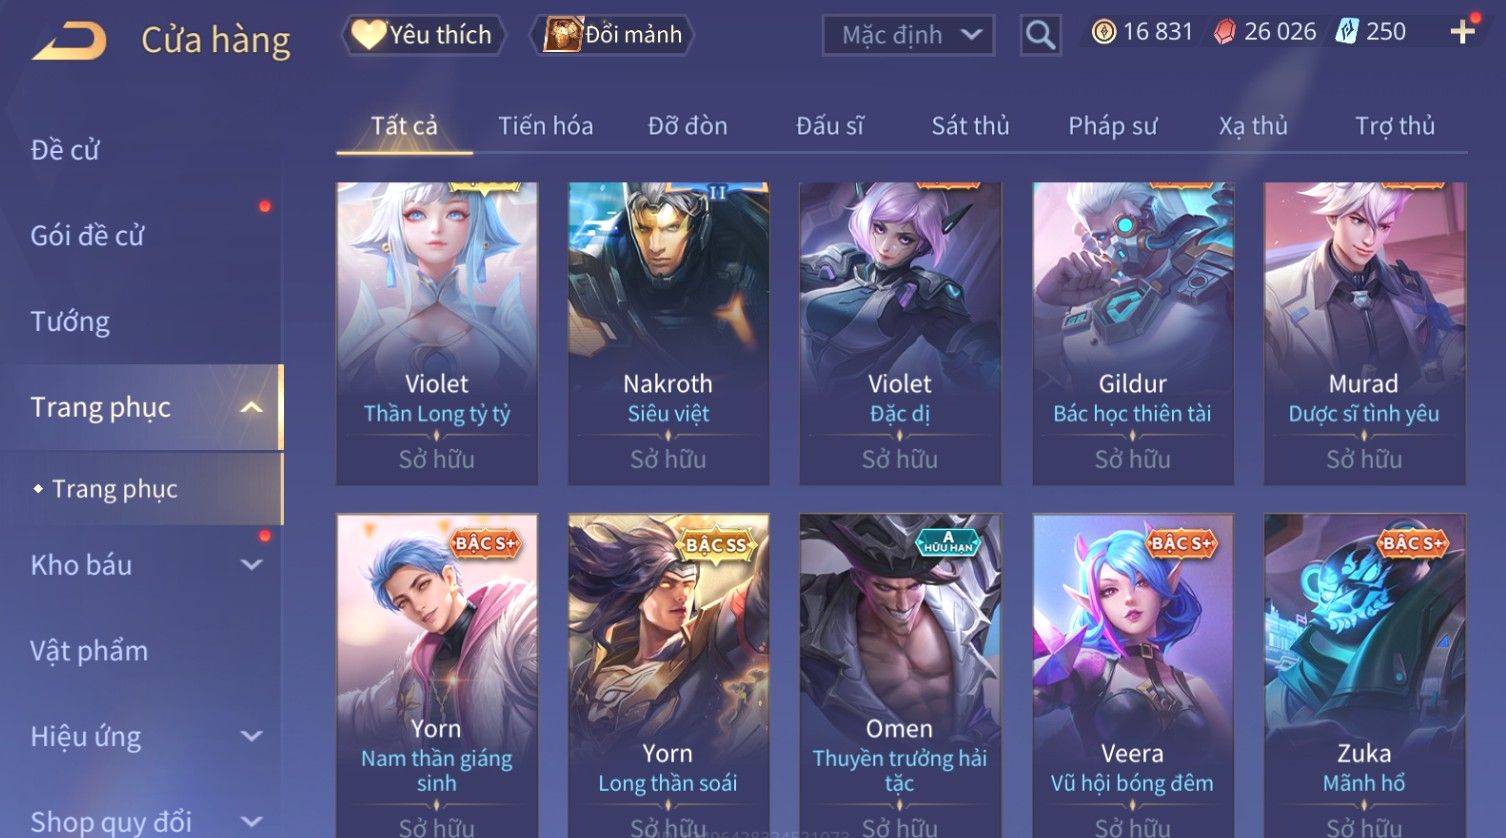This screenshot has width=1506, height=838.
Task: Select Violet Thần Long tỷ tỷ skin
Action: pyautogui.click(x=437, y=333)
